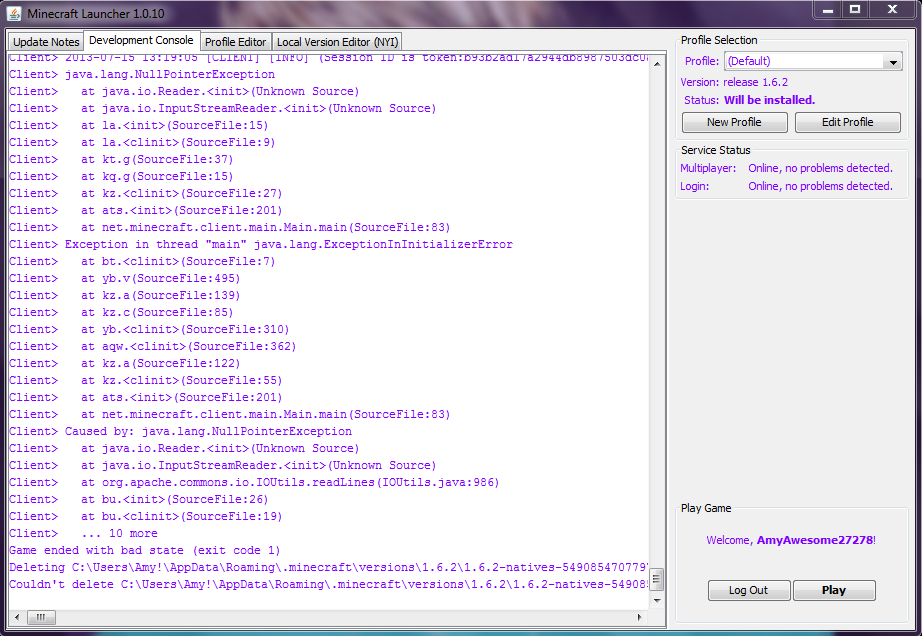
Task: Click the Edit Profile button
Action: 847,122
